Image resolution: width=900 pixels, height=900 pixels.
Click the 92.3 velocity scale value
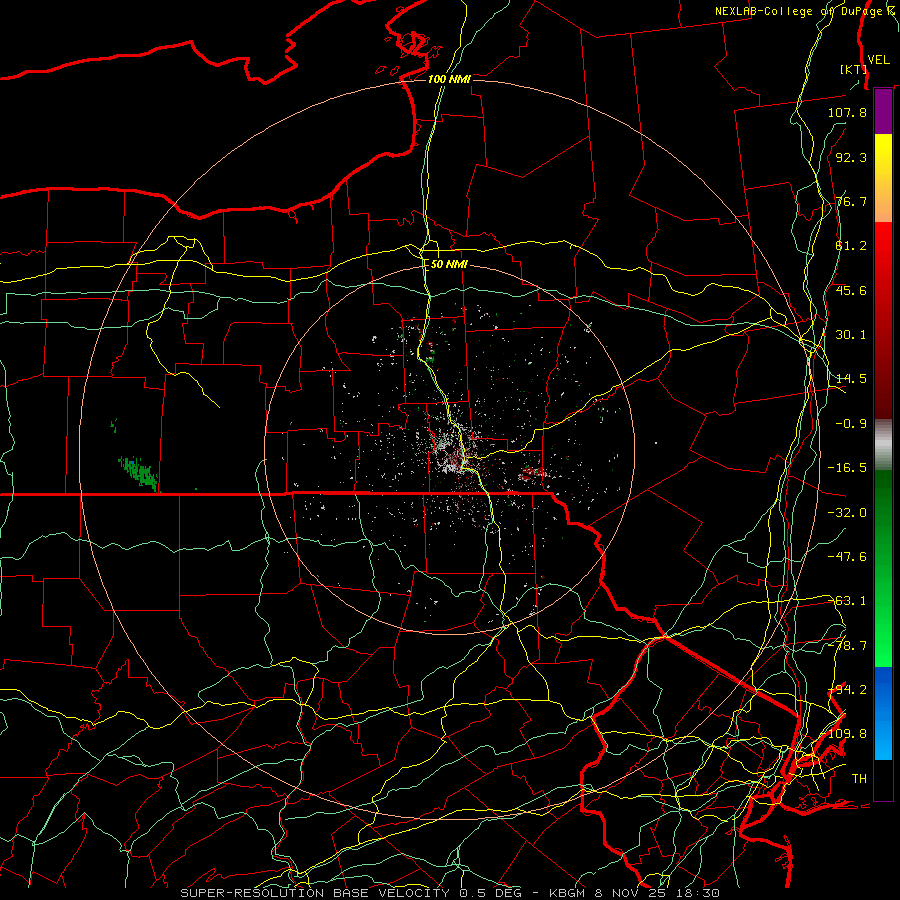coord(851,157)
